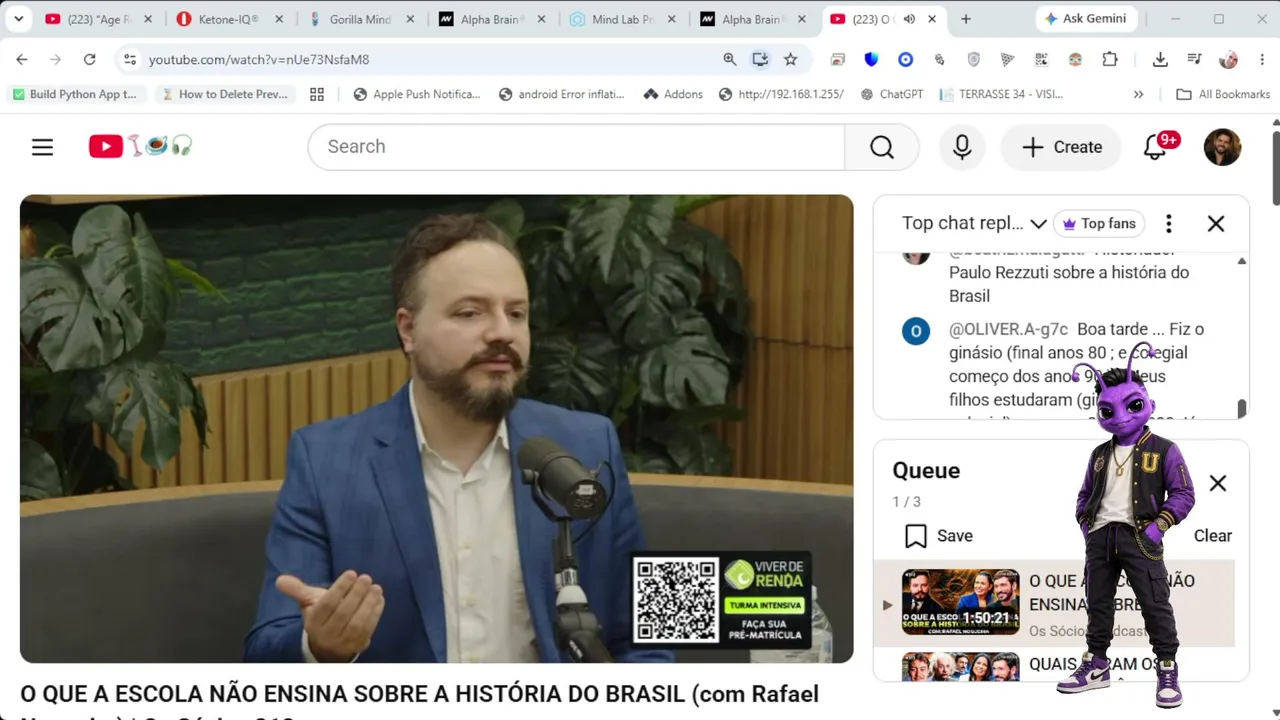Pause the playing video
The width and height of the screenshot is (1280, 720).
(x=437, y=428)
